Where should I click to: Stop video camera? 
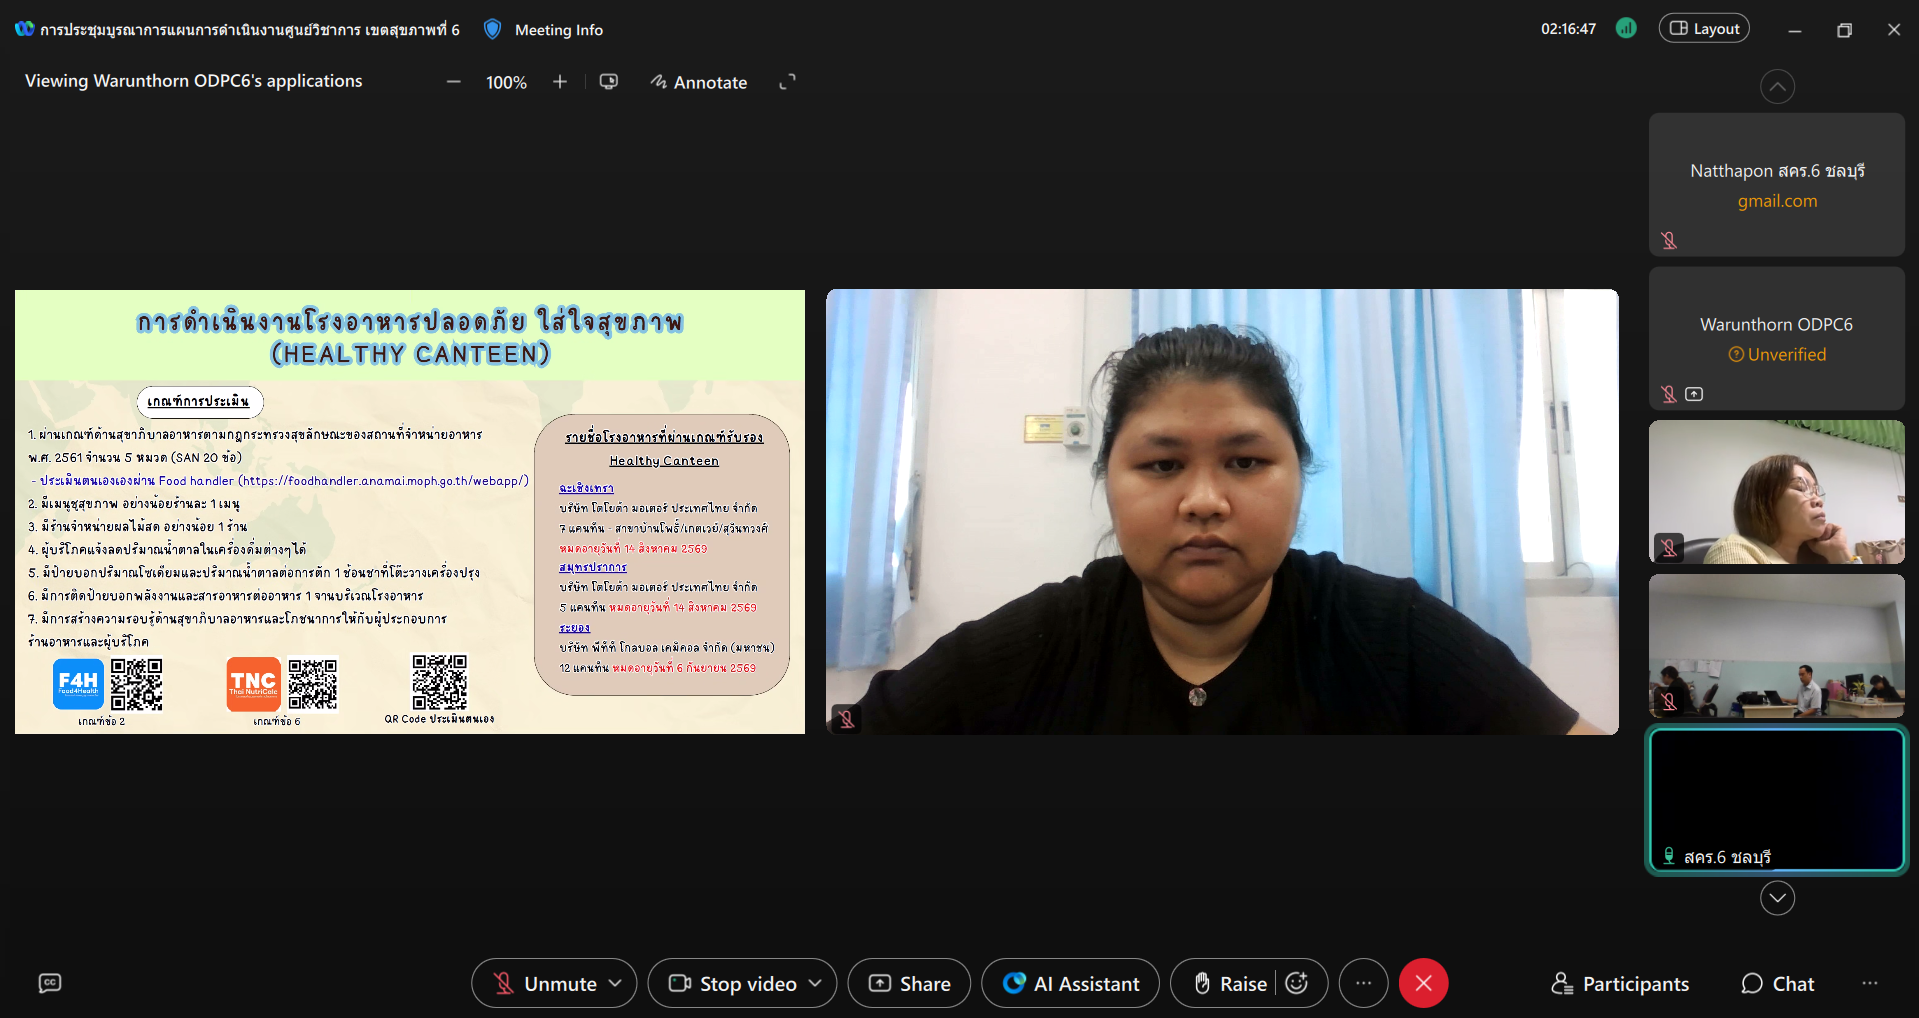733,983
